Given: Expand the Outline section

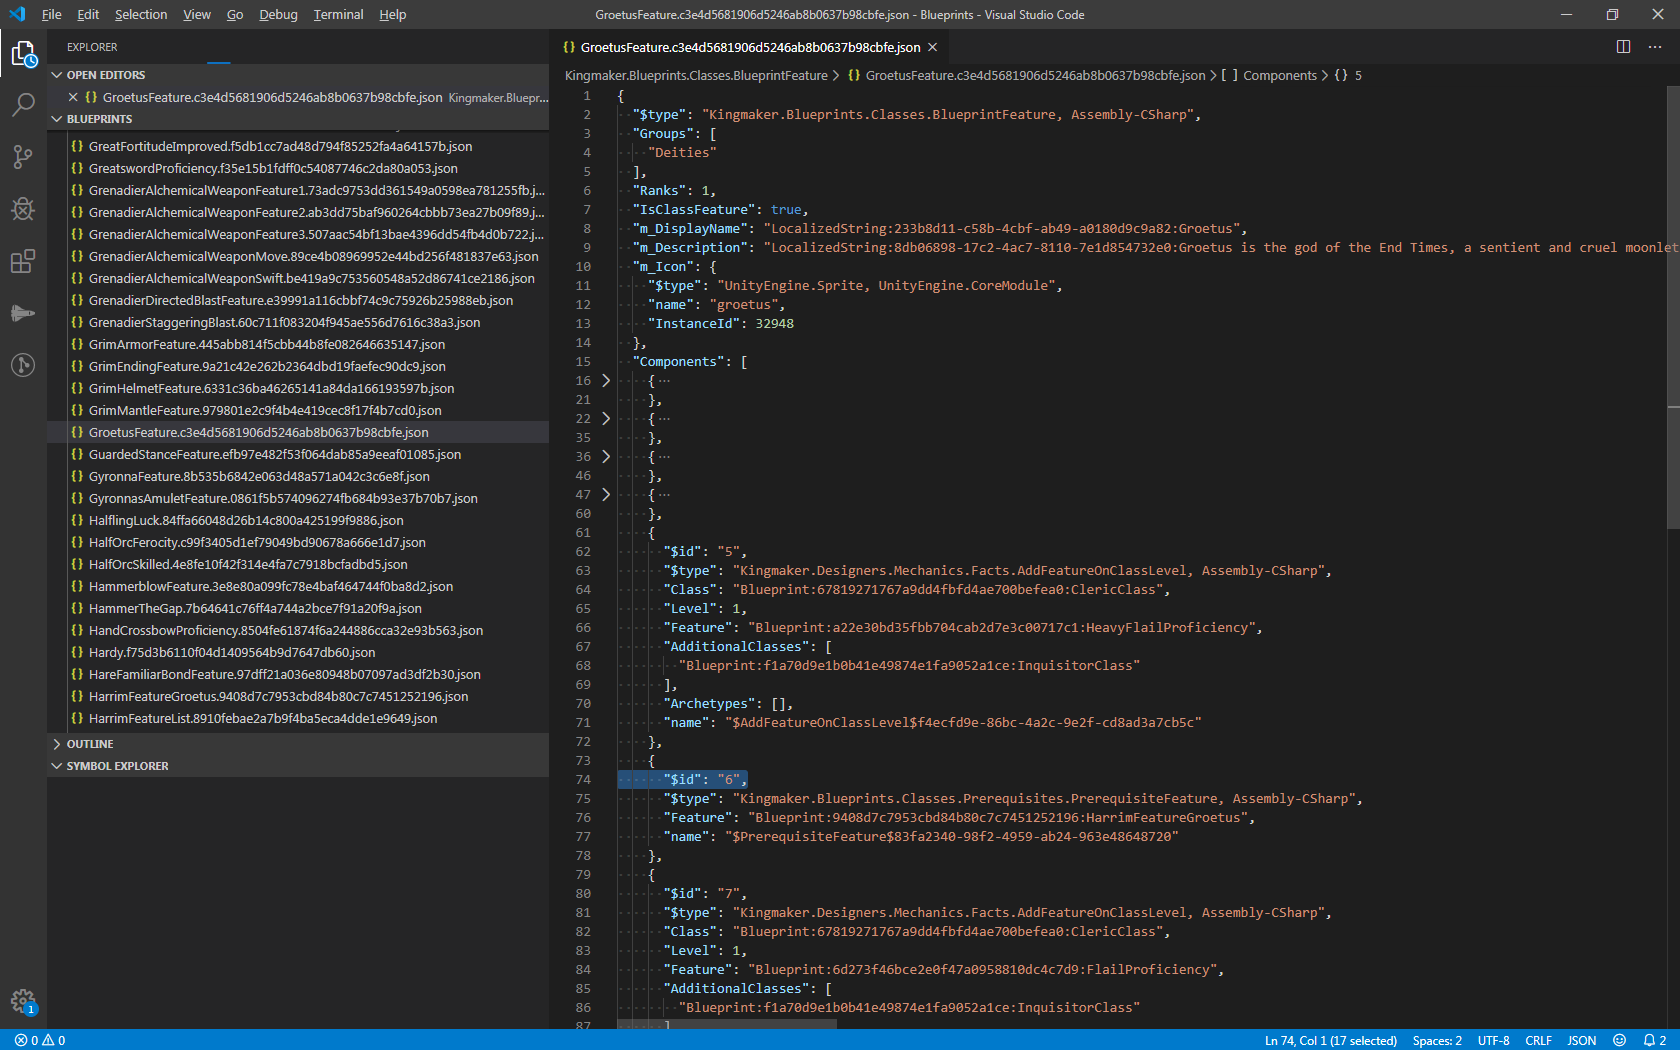Looking at the screenshot, I should point(298,744).
